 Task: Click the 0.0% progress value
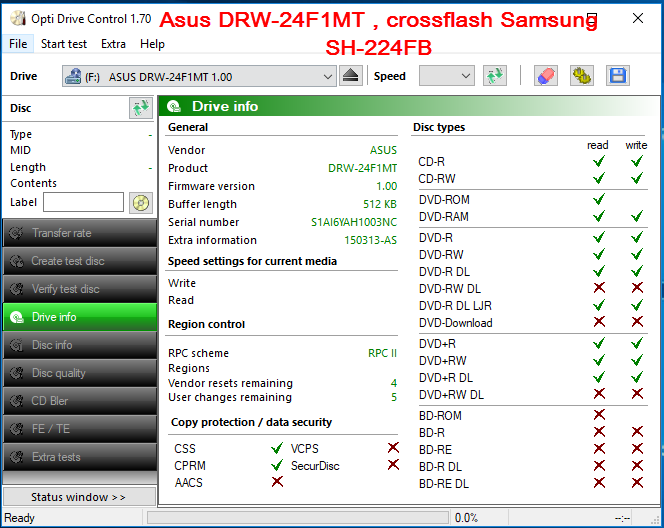click(466, 518)
